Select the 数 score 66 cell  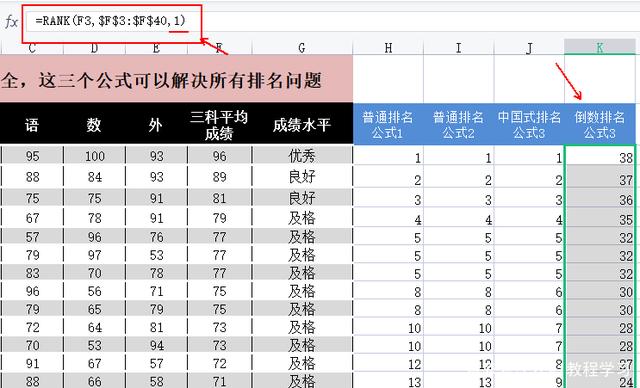[x=95, y=381]
